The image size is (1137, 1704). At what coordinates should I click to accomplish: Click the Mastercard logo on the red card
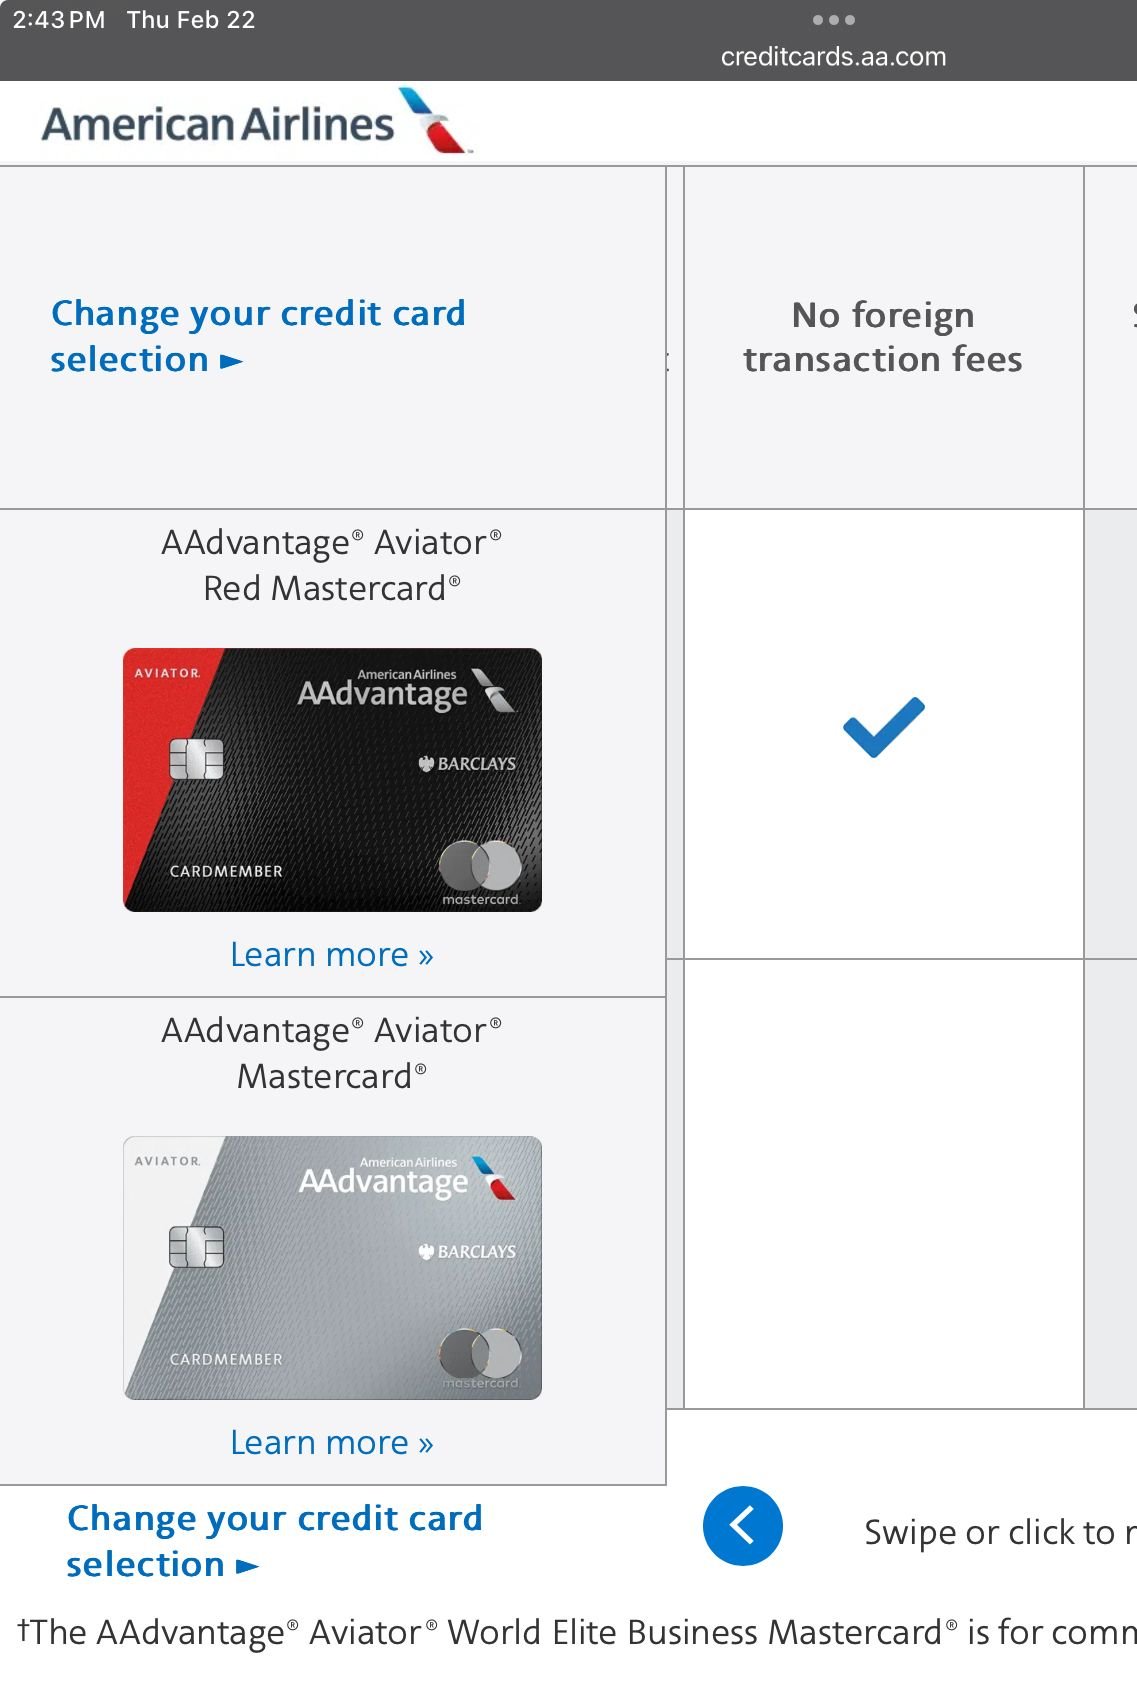pyautogui.click(x=480, y=868)
